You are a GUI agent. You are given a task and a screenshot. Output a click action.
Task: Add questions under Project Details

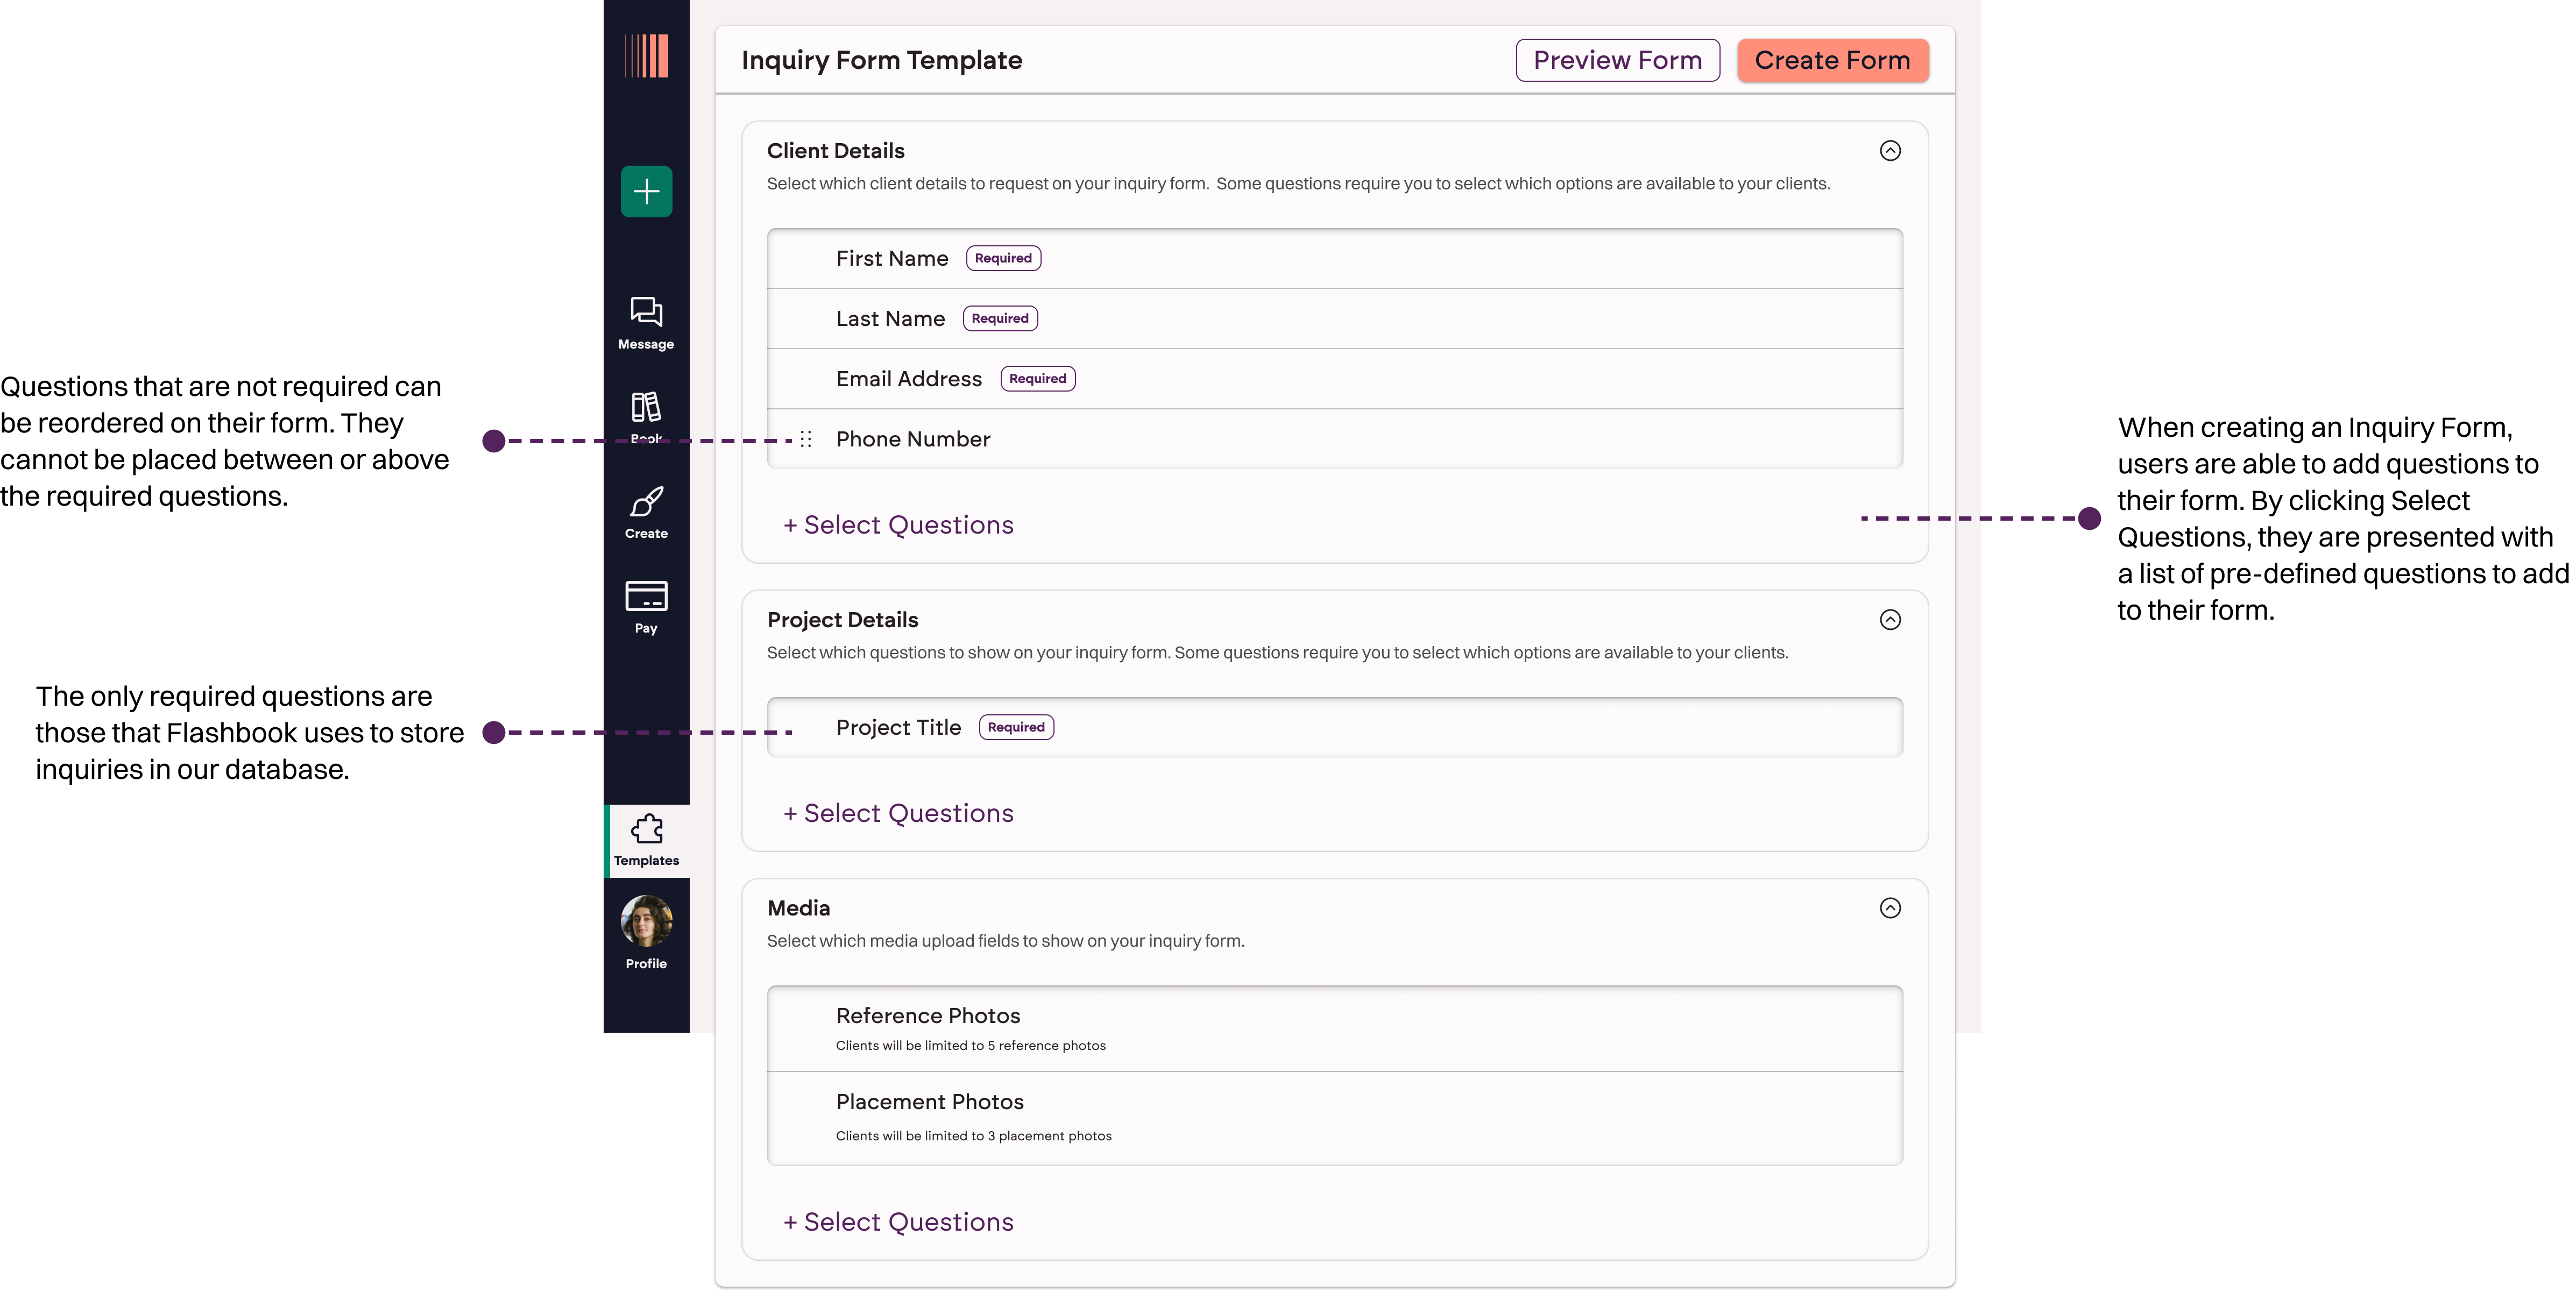pos(898,813)
